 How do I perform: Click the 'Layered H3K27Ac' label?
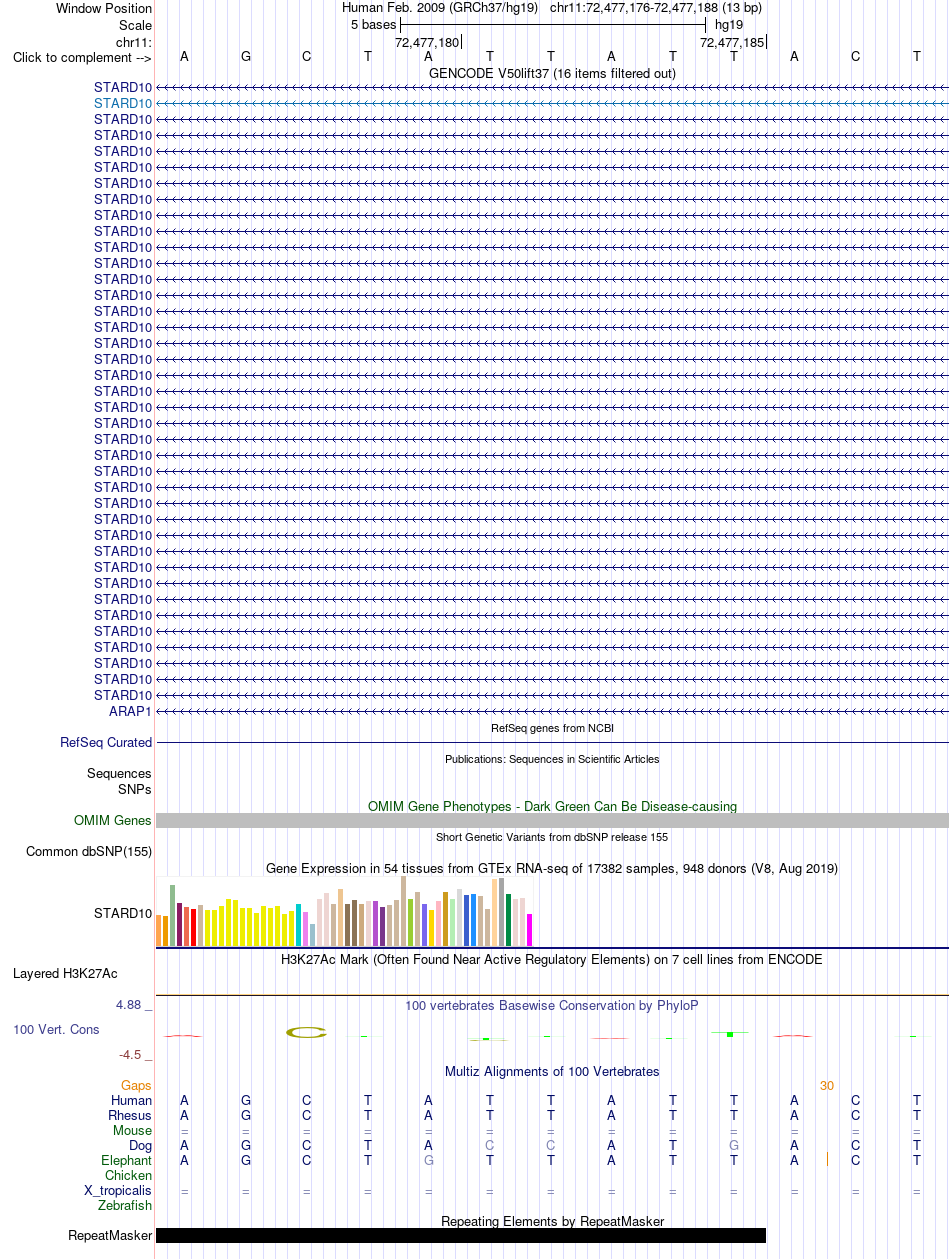click(x=65, y=973)
